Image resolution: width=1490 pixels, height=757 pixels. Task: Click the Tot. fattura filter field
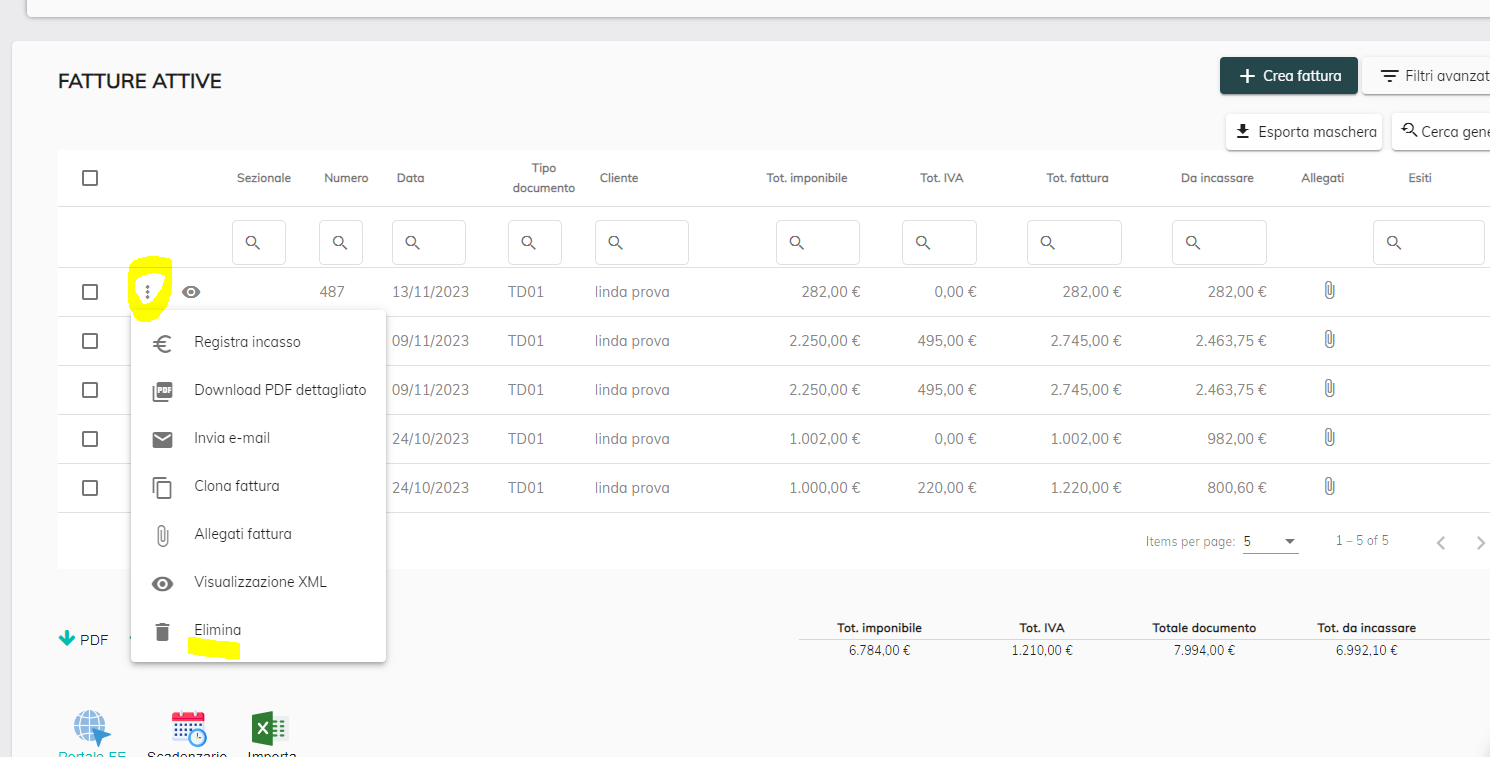(x=1074, y=242)
